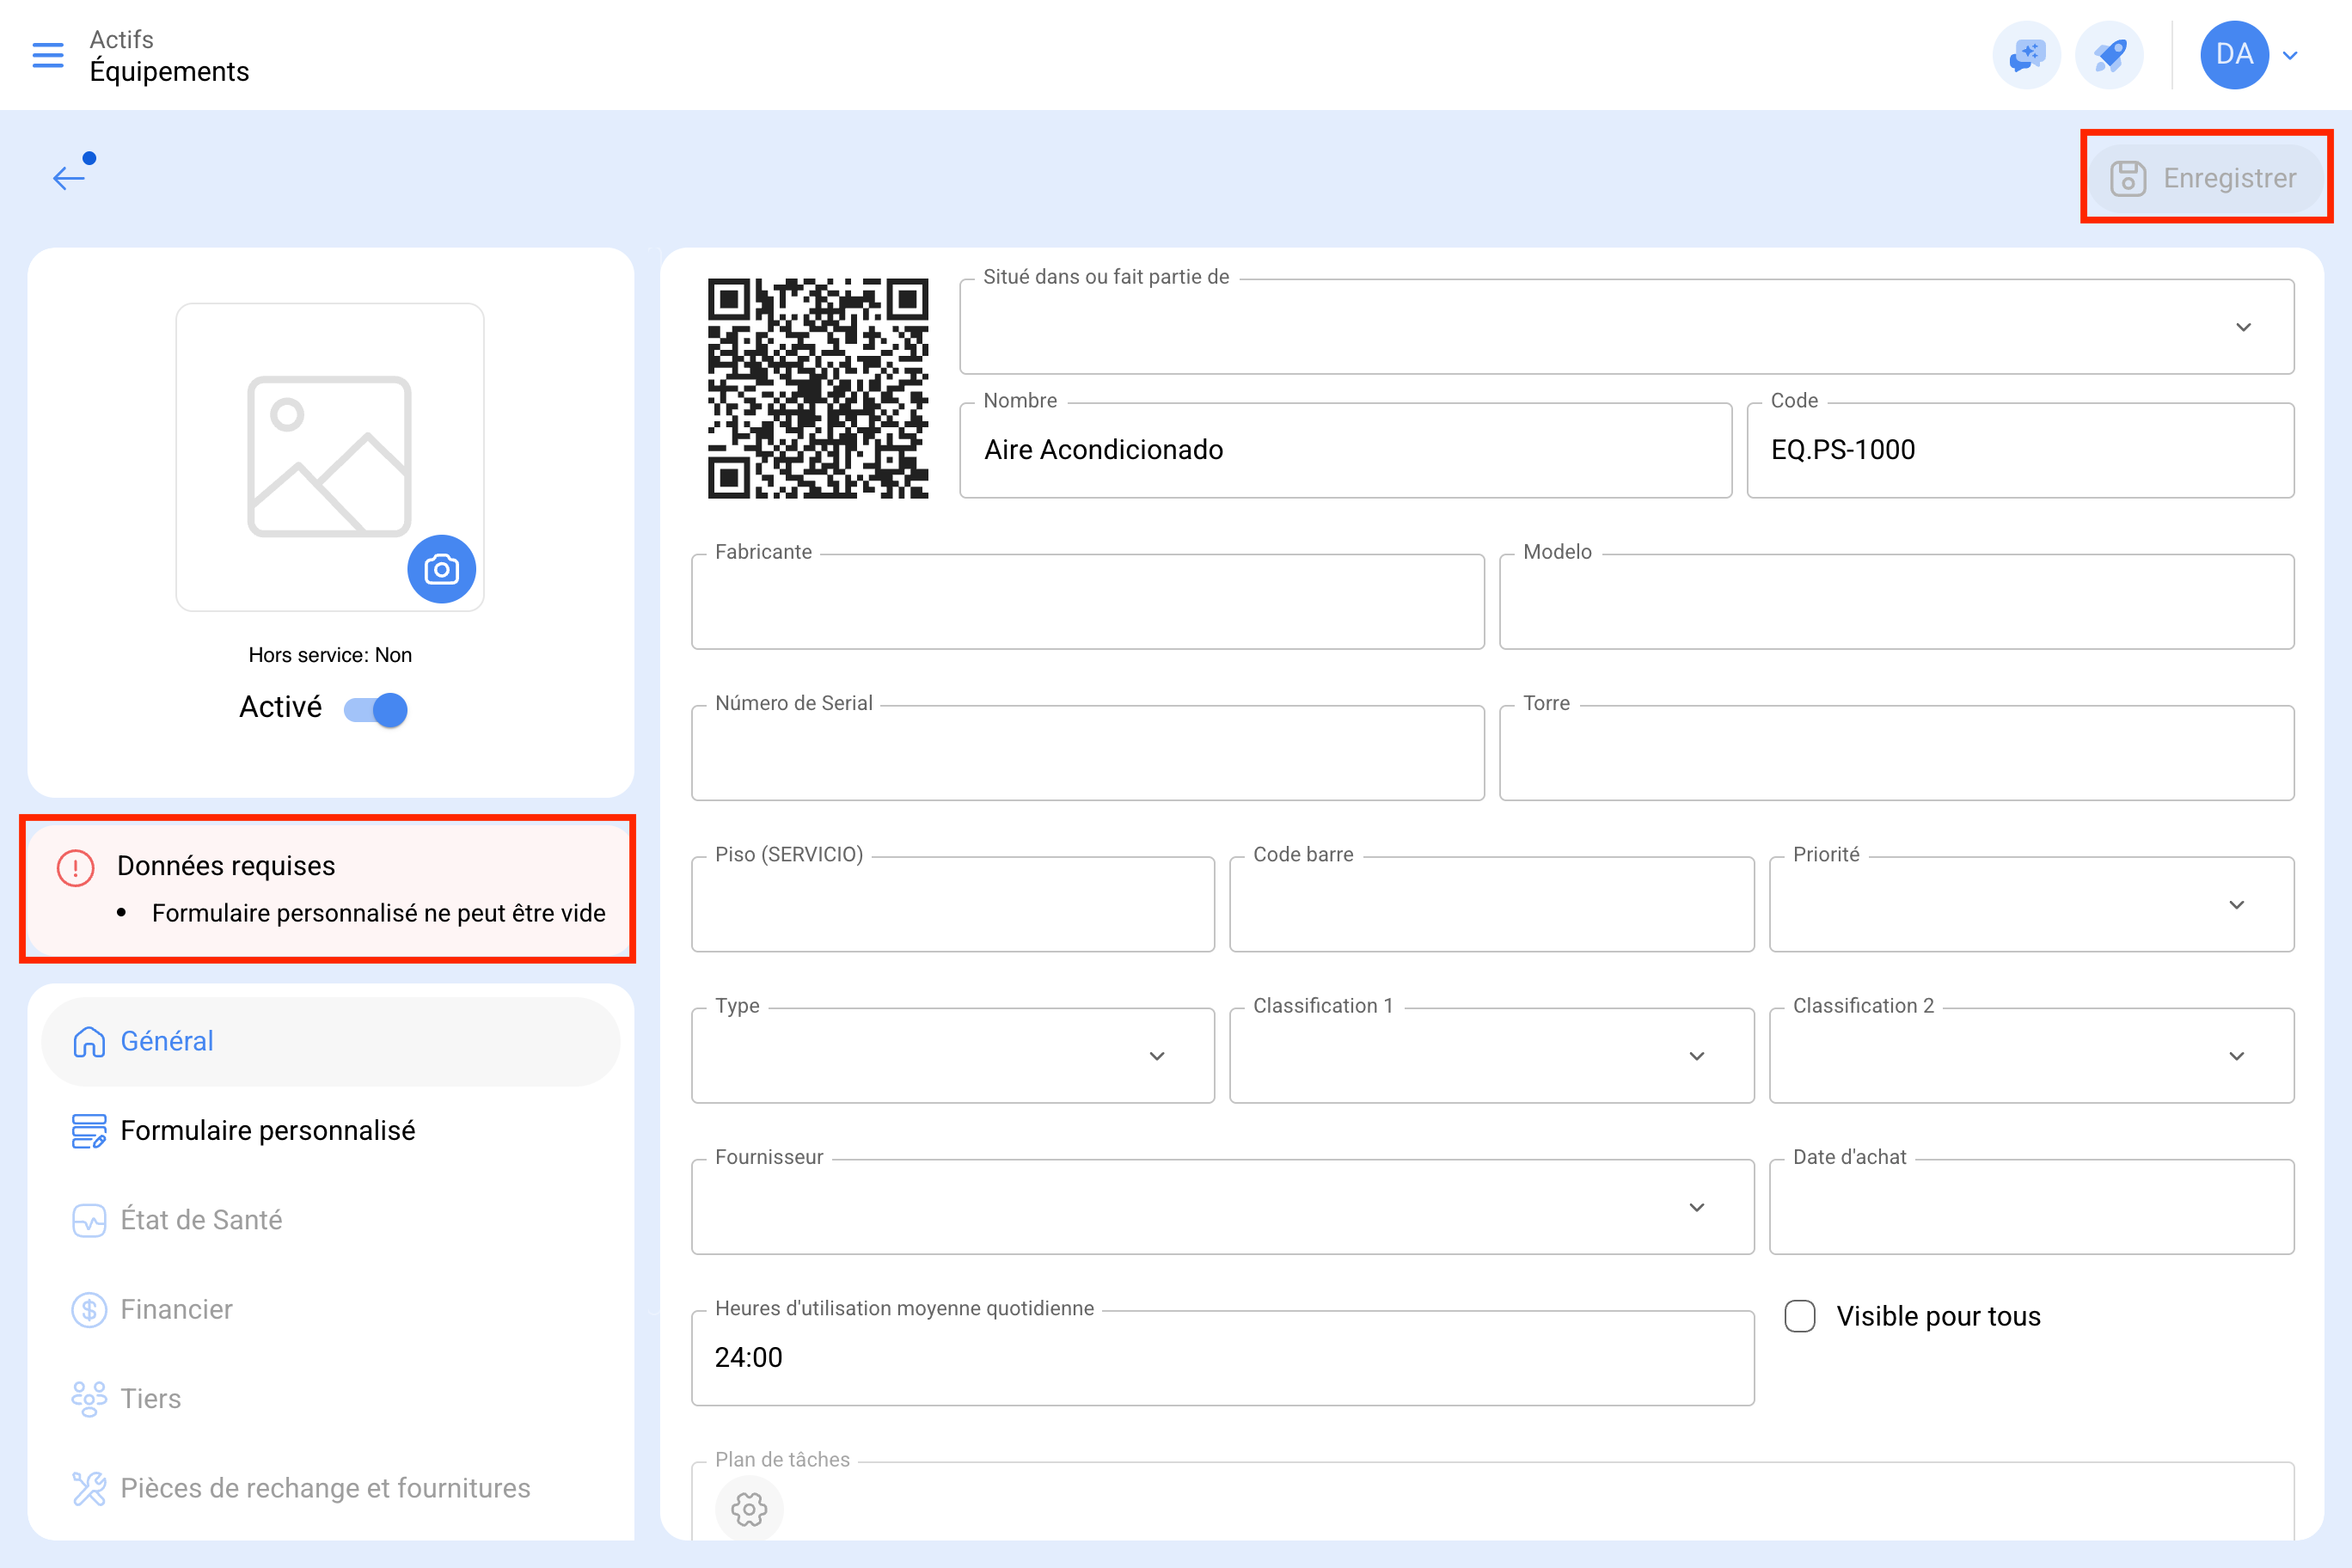Viewport: 2352px width, 1568px height.
Task: Open the État de Santé tab
Action: tap(330, 1220)
